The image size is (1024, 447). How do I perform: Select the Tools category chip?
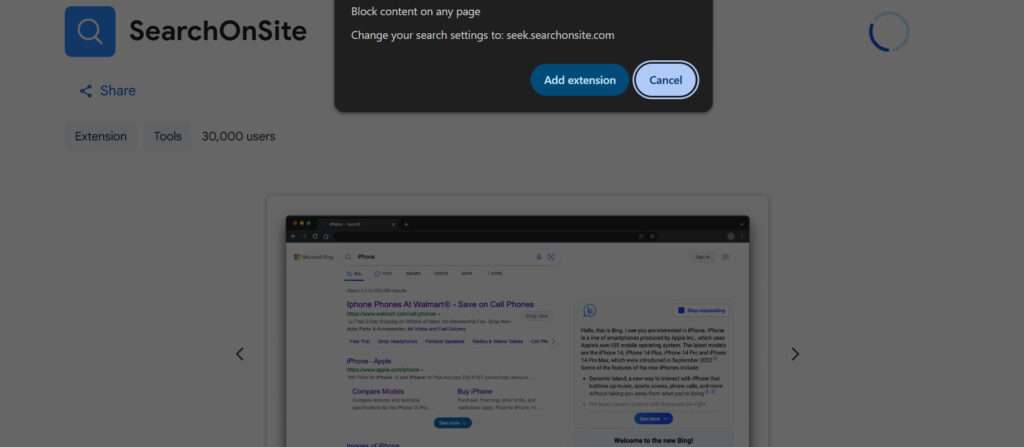click(x=167, y=137)
